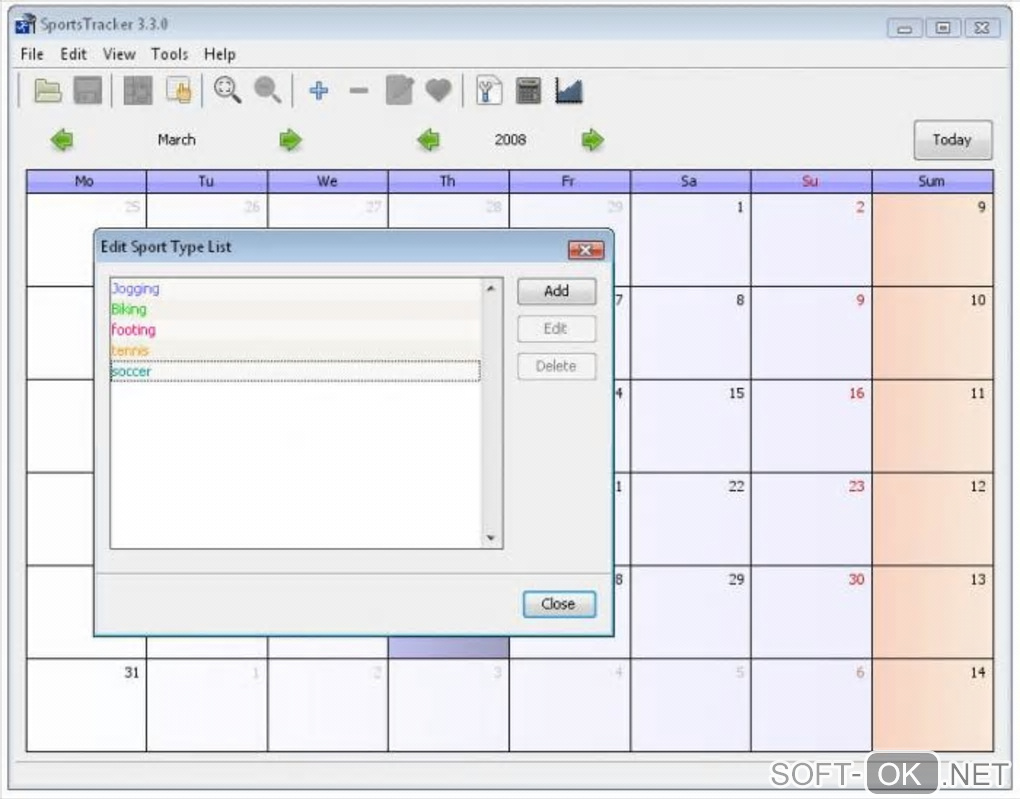Select Sunday March 30 calendar cell

tap(811, 612)
